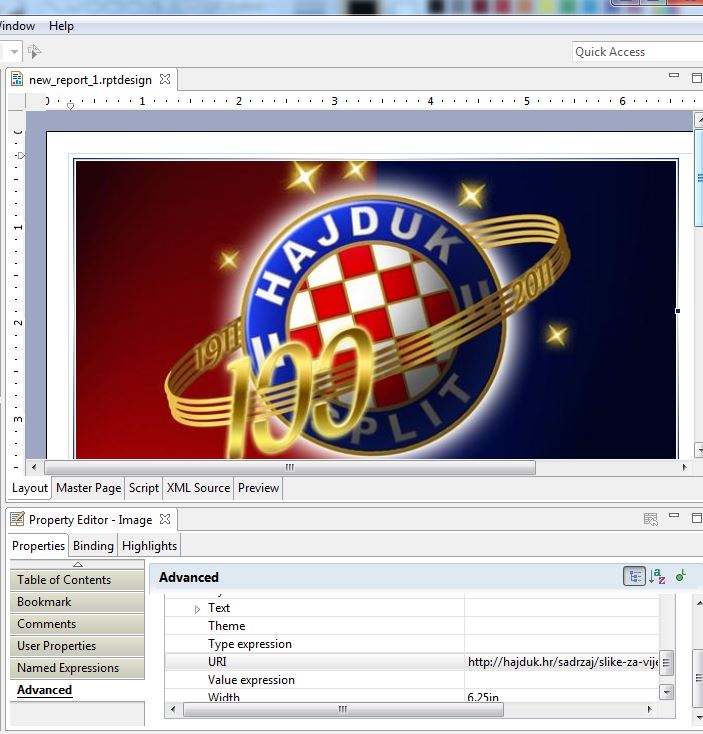Expand the Text property group

click(x=197, y=609)
